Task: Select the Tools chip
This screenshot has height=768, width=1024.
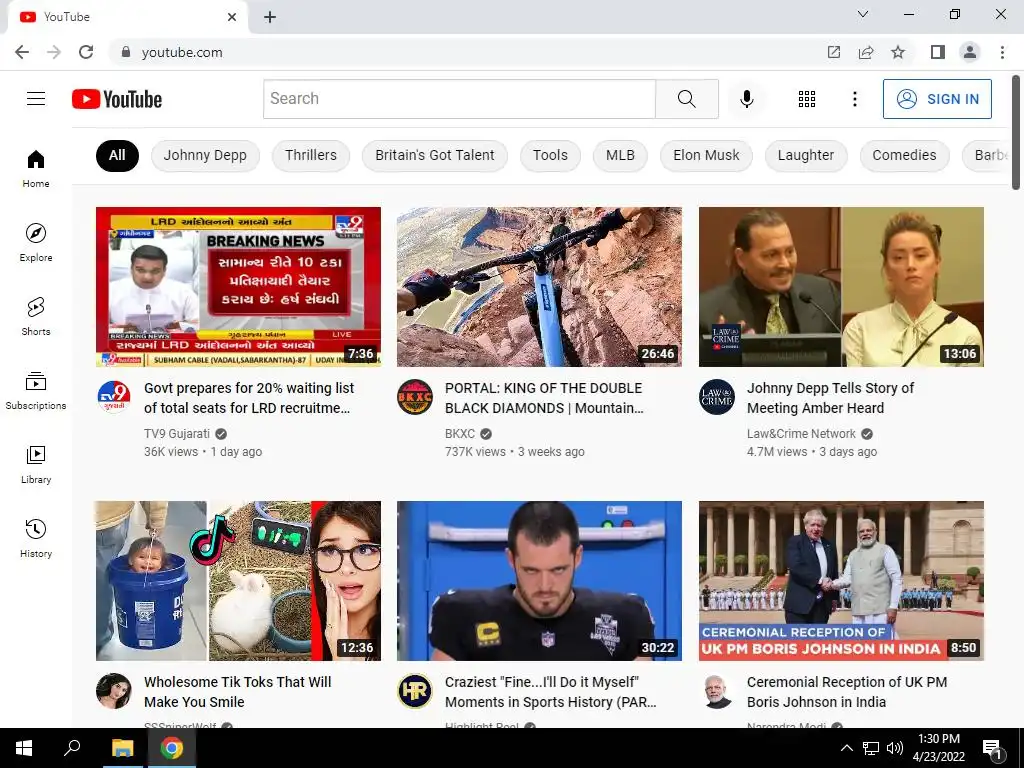Action: [x=551, y=155]
